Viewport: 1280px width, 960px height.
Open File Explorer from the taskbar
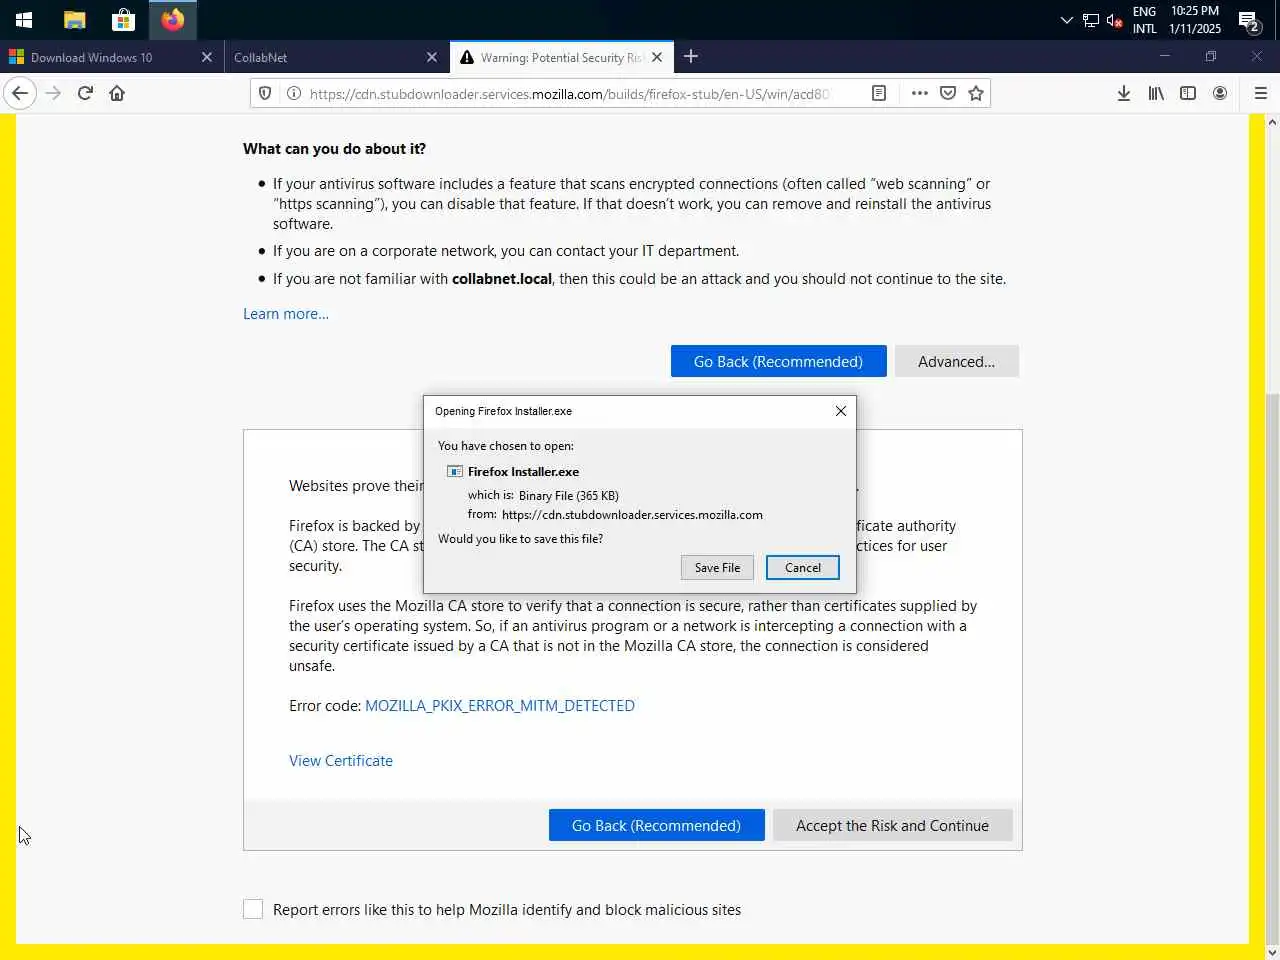pyautogui.click(x=74, y=19)
